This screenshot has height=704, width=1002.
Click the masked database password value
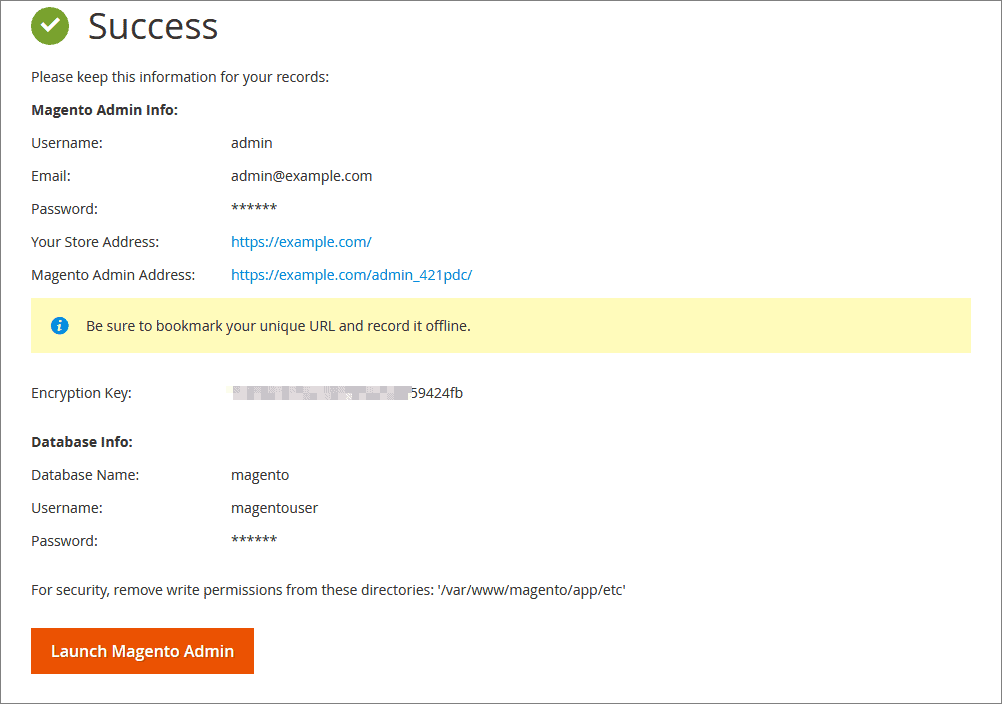(254, 540)
